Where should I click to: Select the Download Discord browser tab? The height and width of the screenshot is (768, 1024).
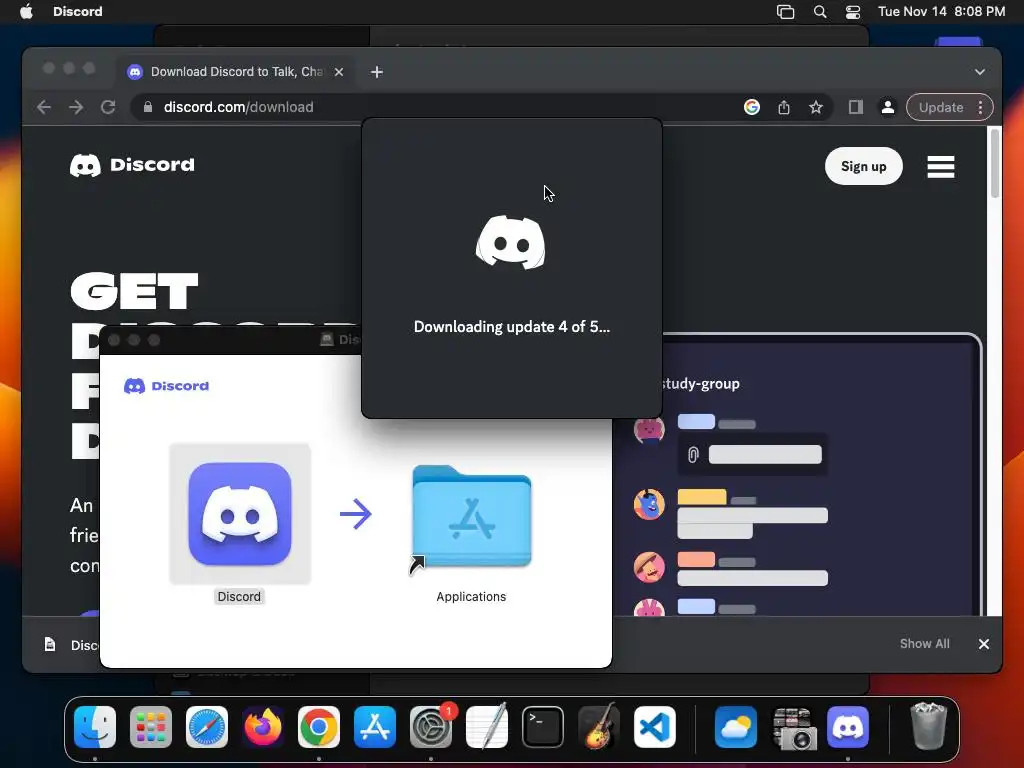[x=235, y=72]
